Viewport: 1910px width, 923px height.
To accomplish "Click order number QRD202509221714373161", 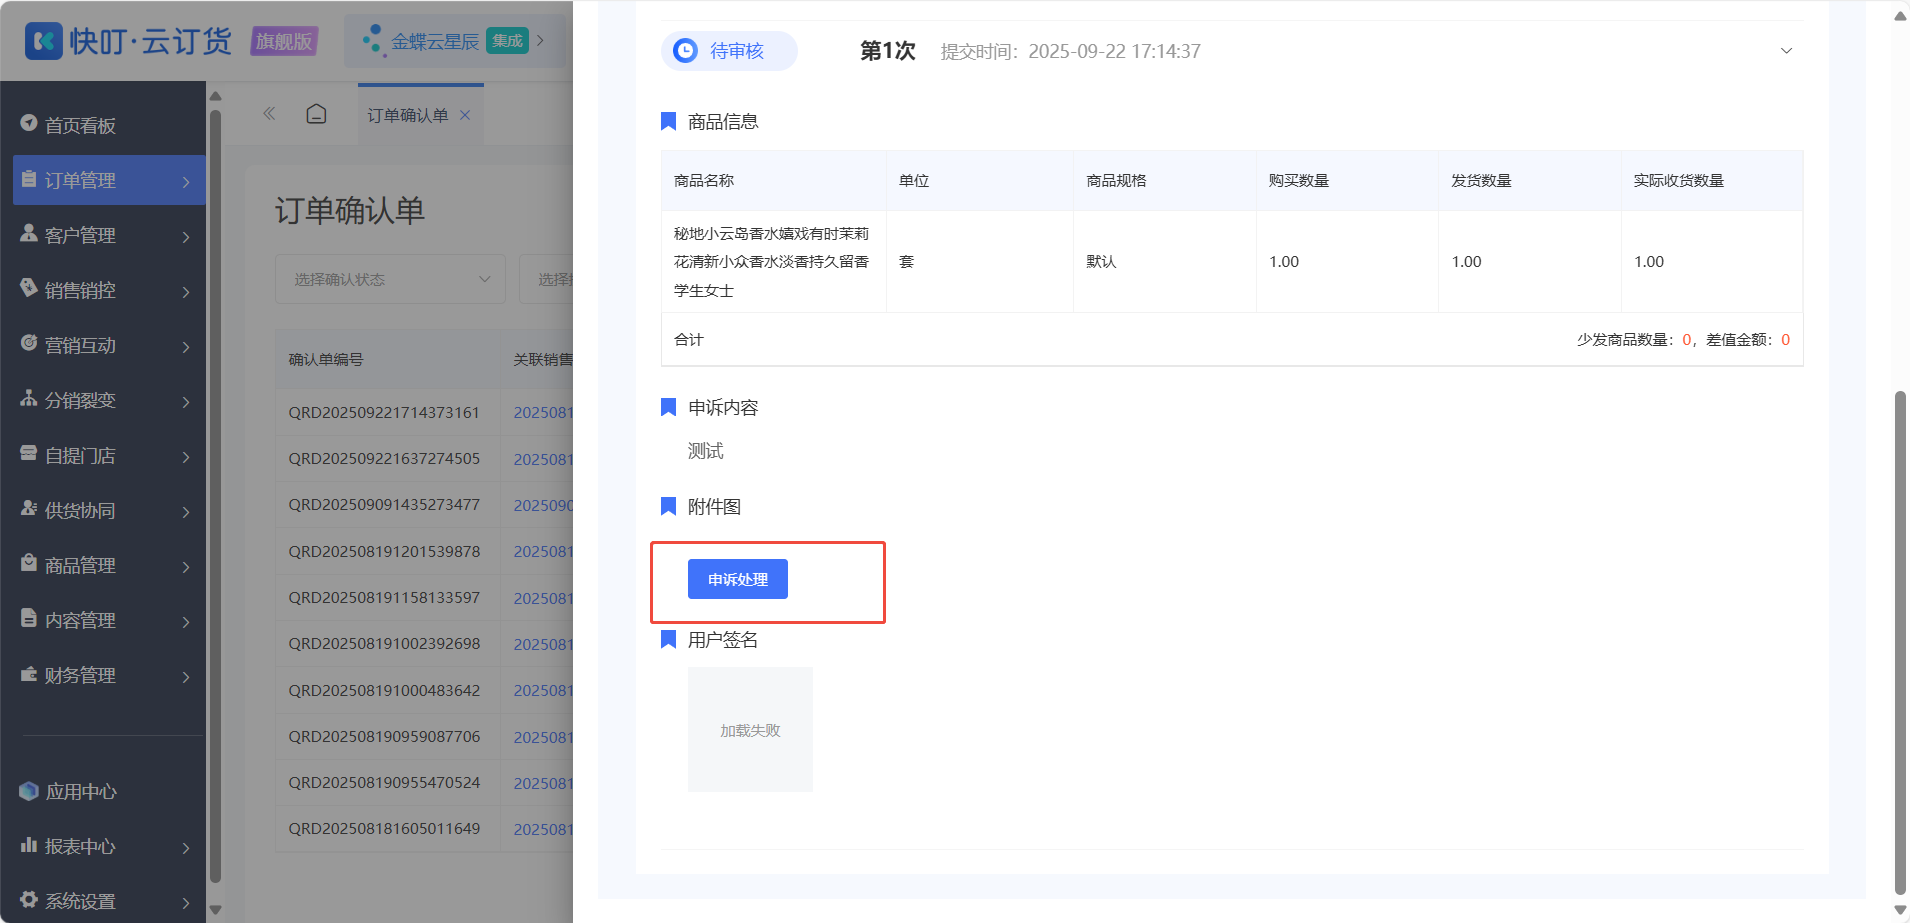I will 384,412.
